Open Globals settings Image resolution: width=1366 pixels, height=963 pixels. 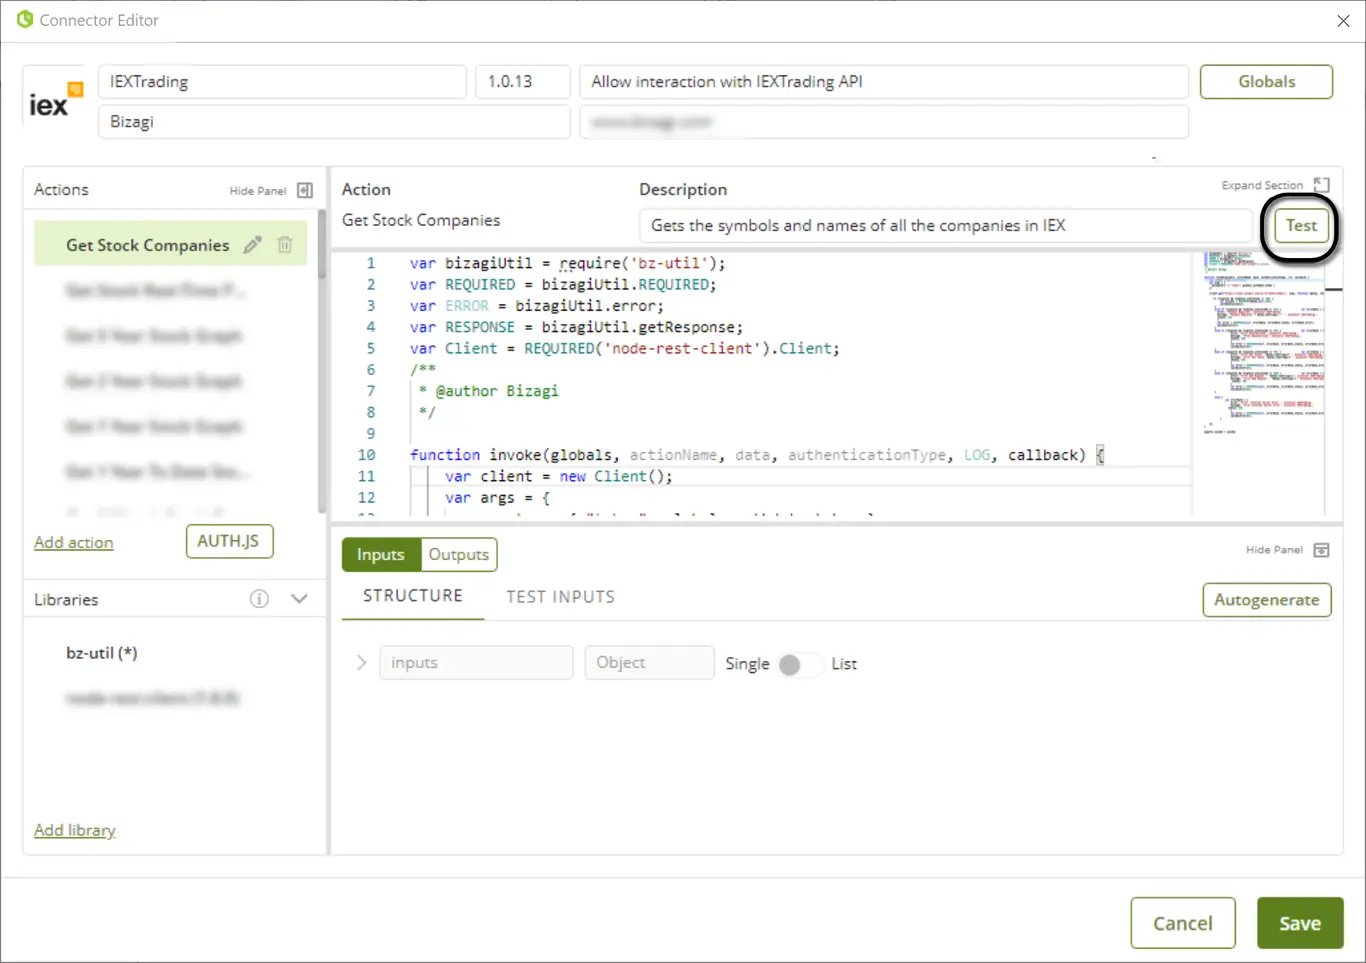(x=1266, y=82)
